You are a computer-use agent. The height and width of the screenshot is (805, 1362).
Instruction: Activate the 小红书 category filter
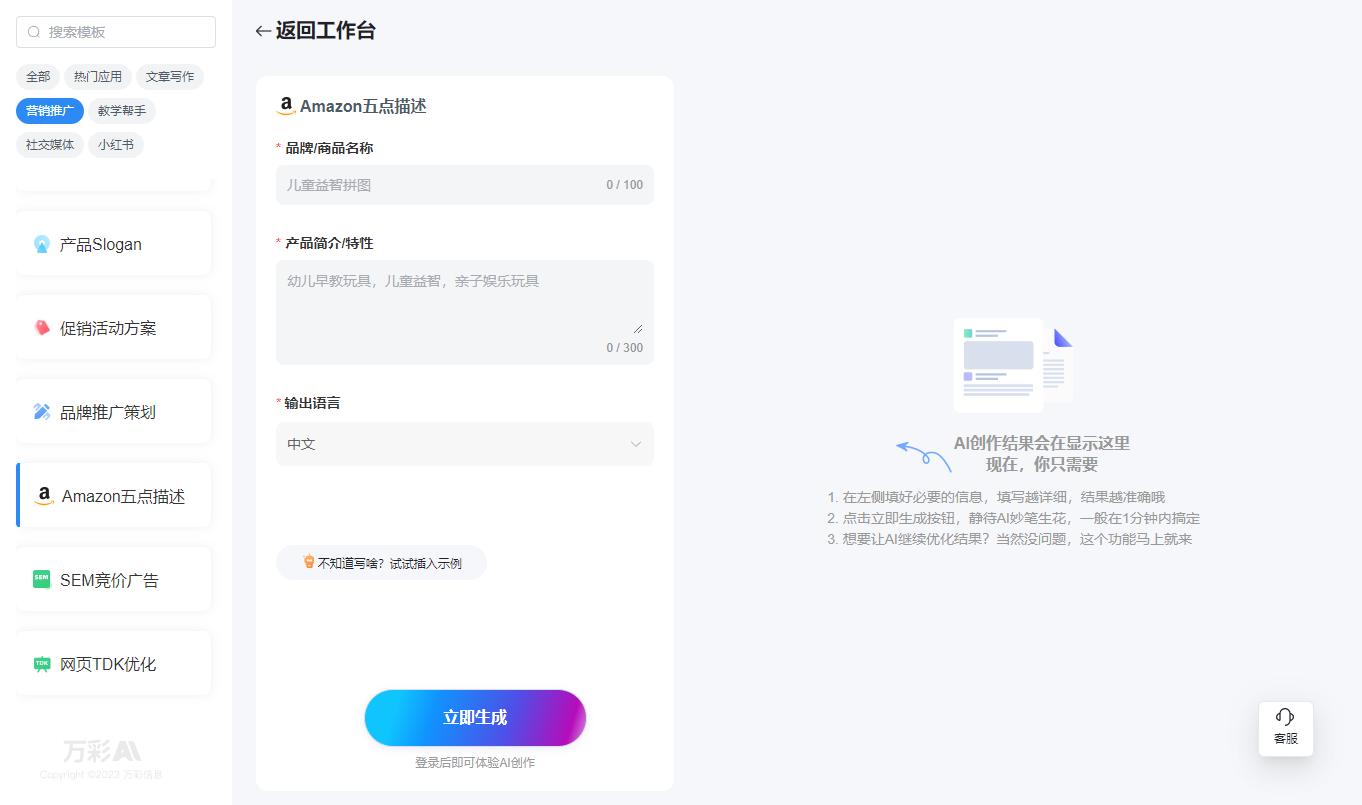[116, 145]
